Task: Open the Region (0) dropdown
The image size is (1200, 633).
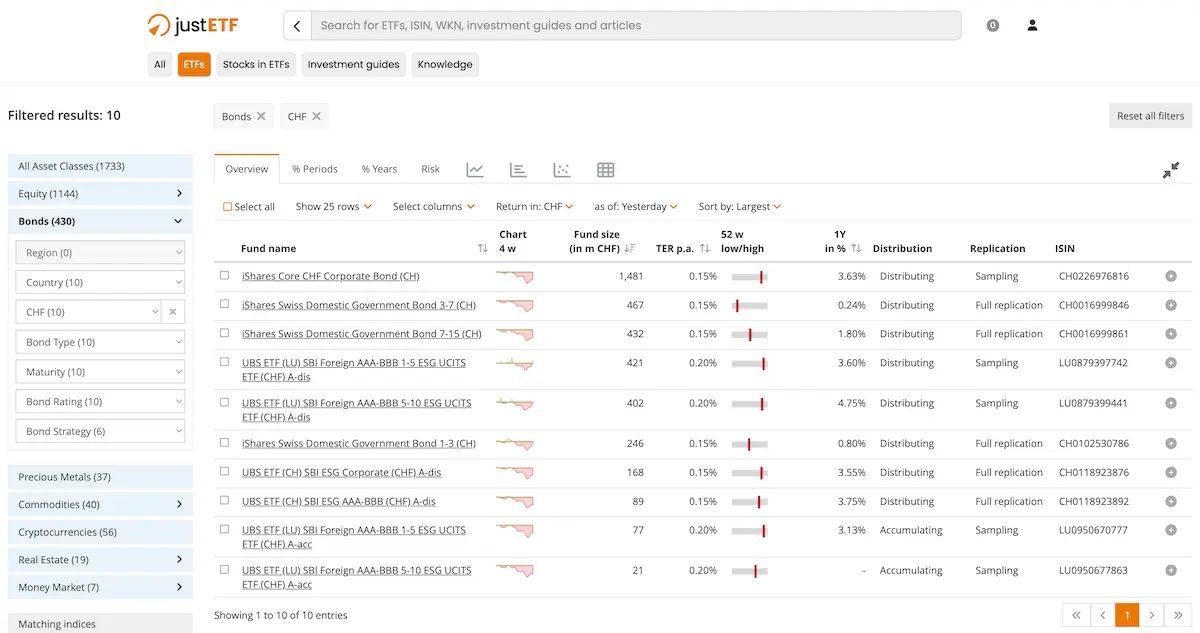Action: click(x=100, y=253)
